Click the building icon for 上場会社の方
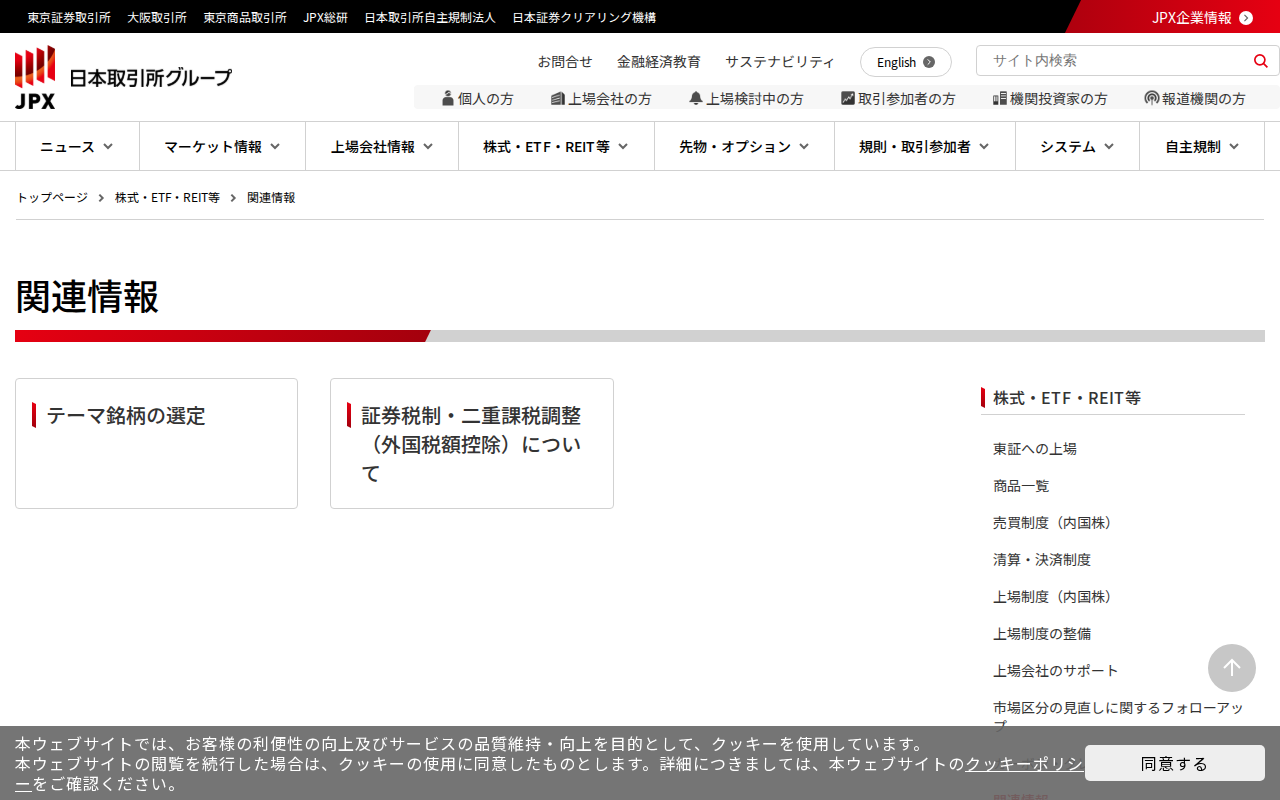This screenshot has width=1280, height=800. pos(558,98)
